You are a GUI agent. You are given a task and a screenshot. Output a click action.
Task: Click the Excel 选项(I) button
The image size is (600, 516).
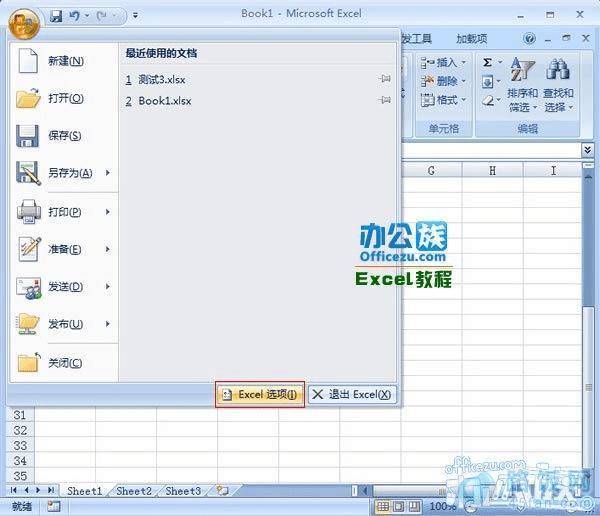(260, 394)
